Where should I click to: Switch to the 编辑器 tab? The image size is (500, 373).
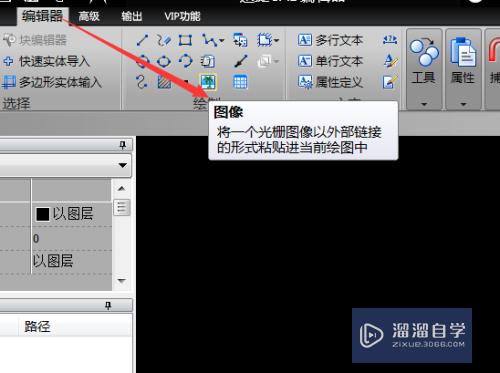tap(43, 16)
